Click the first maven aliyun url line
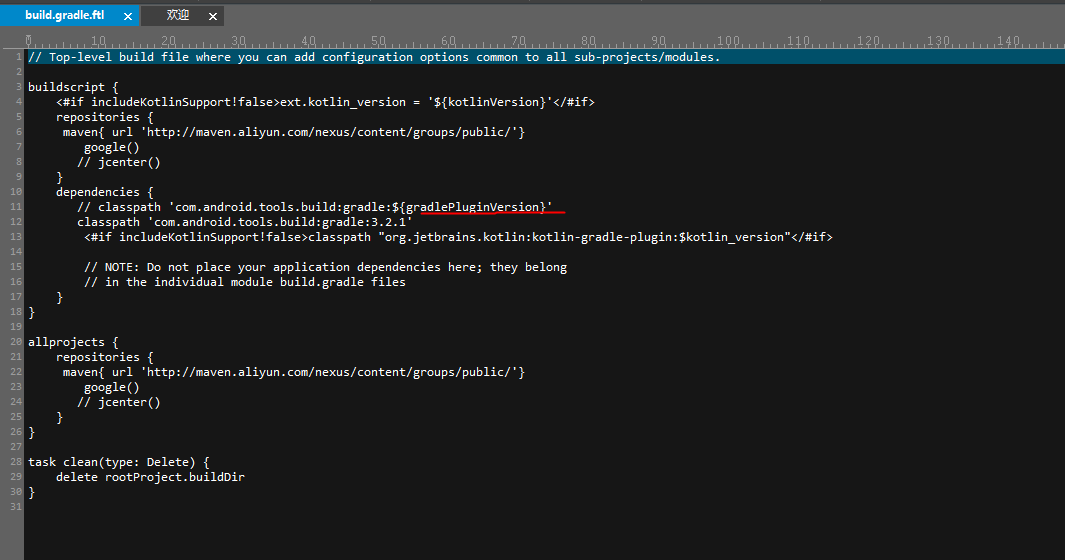 293,132
